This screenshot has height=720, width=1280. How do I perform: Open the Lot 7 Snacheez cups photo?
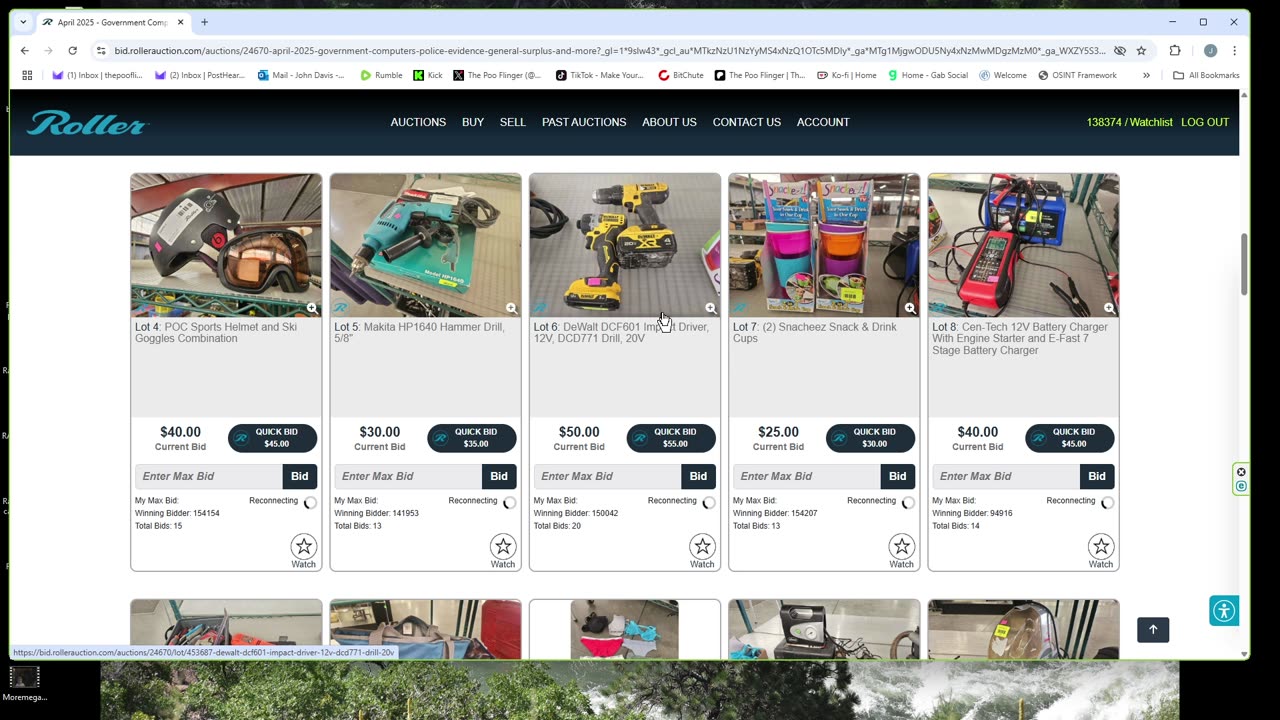[x=824, y=245]
